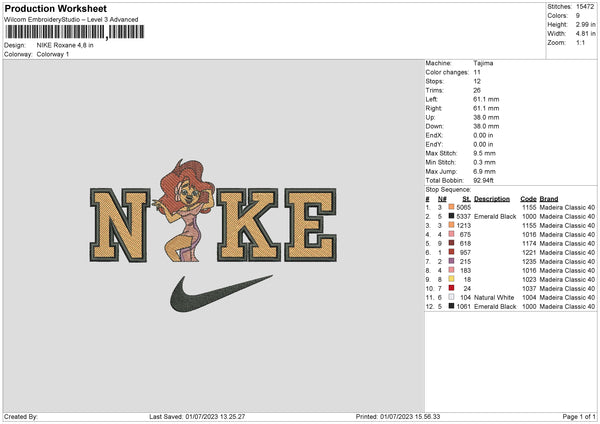Click the "Code" column header

[528, 199]
